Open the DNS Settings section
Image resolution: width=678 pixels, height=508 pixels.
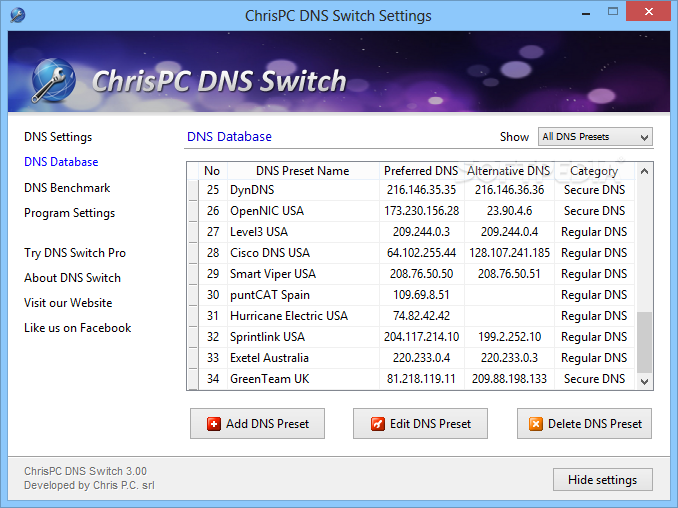point(58,137)
